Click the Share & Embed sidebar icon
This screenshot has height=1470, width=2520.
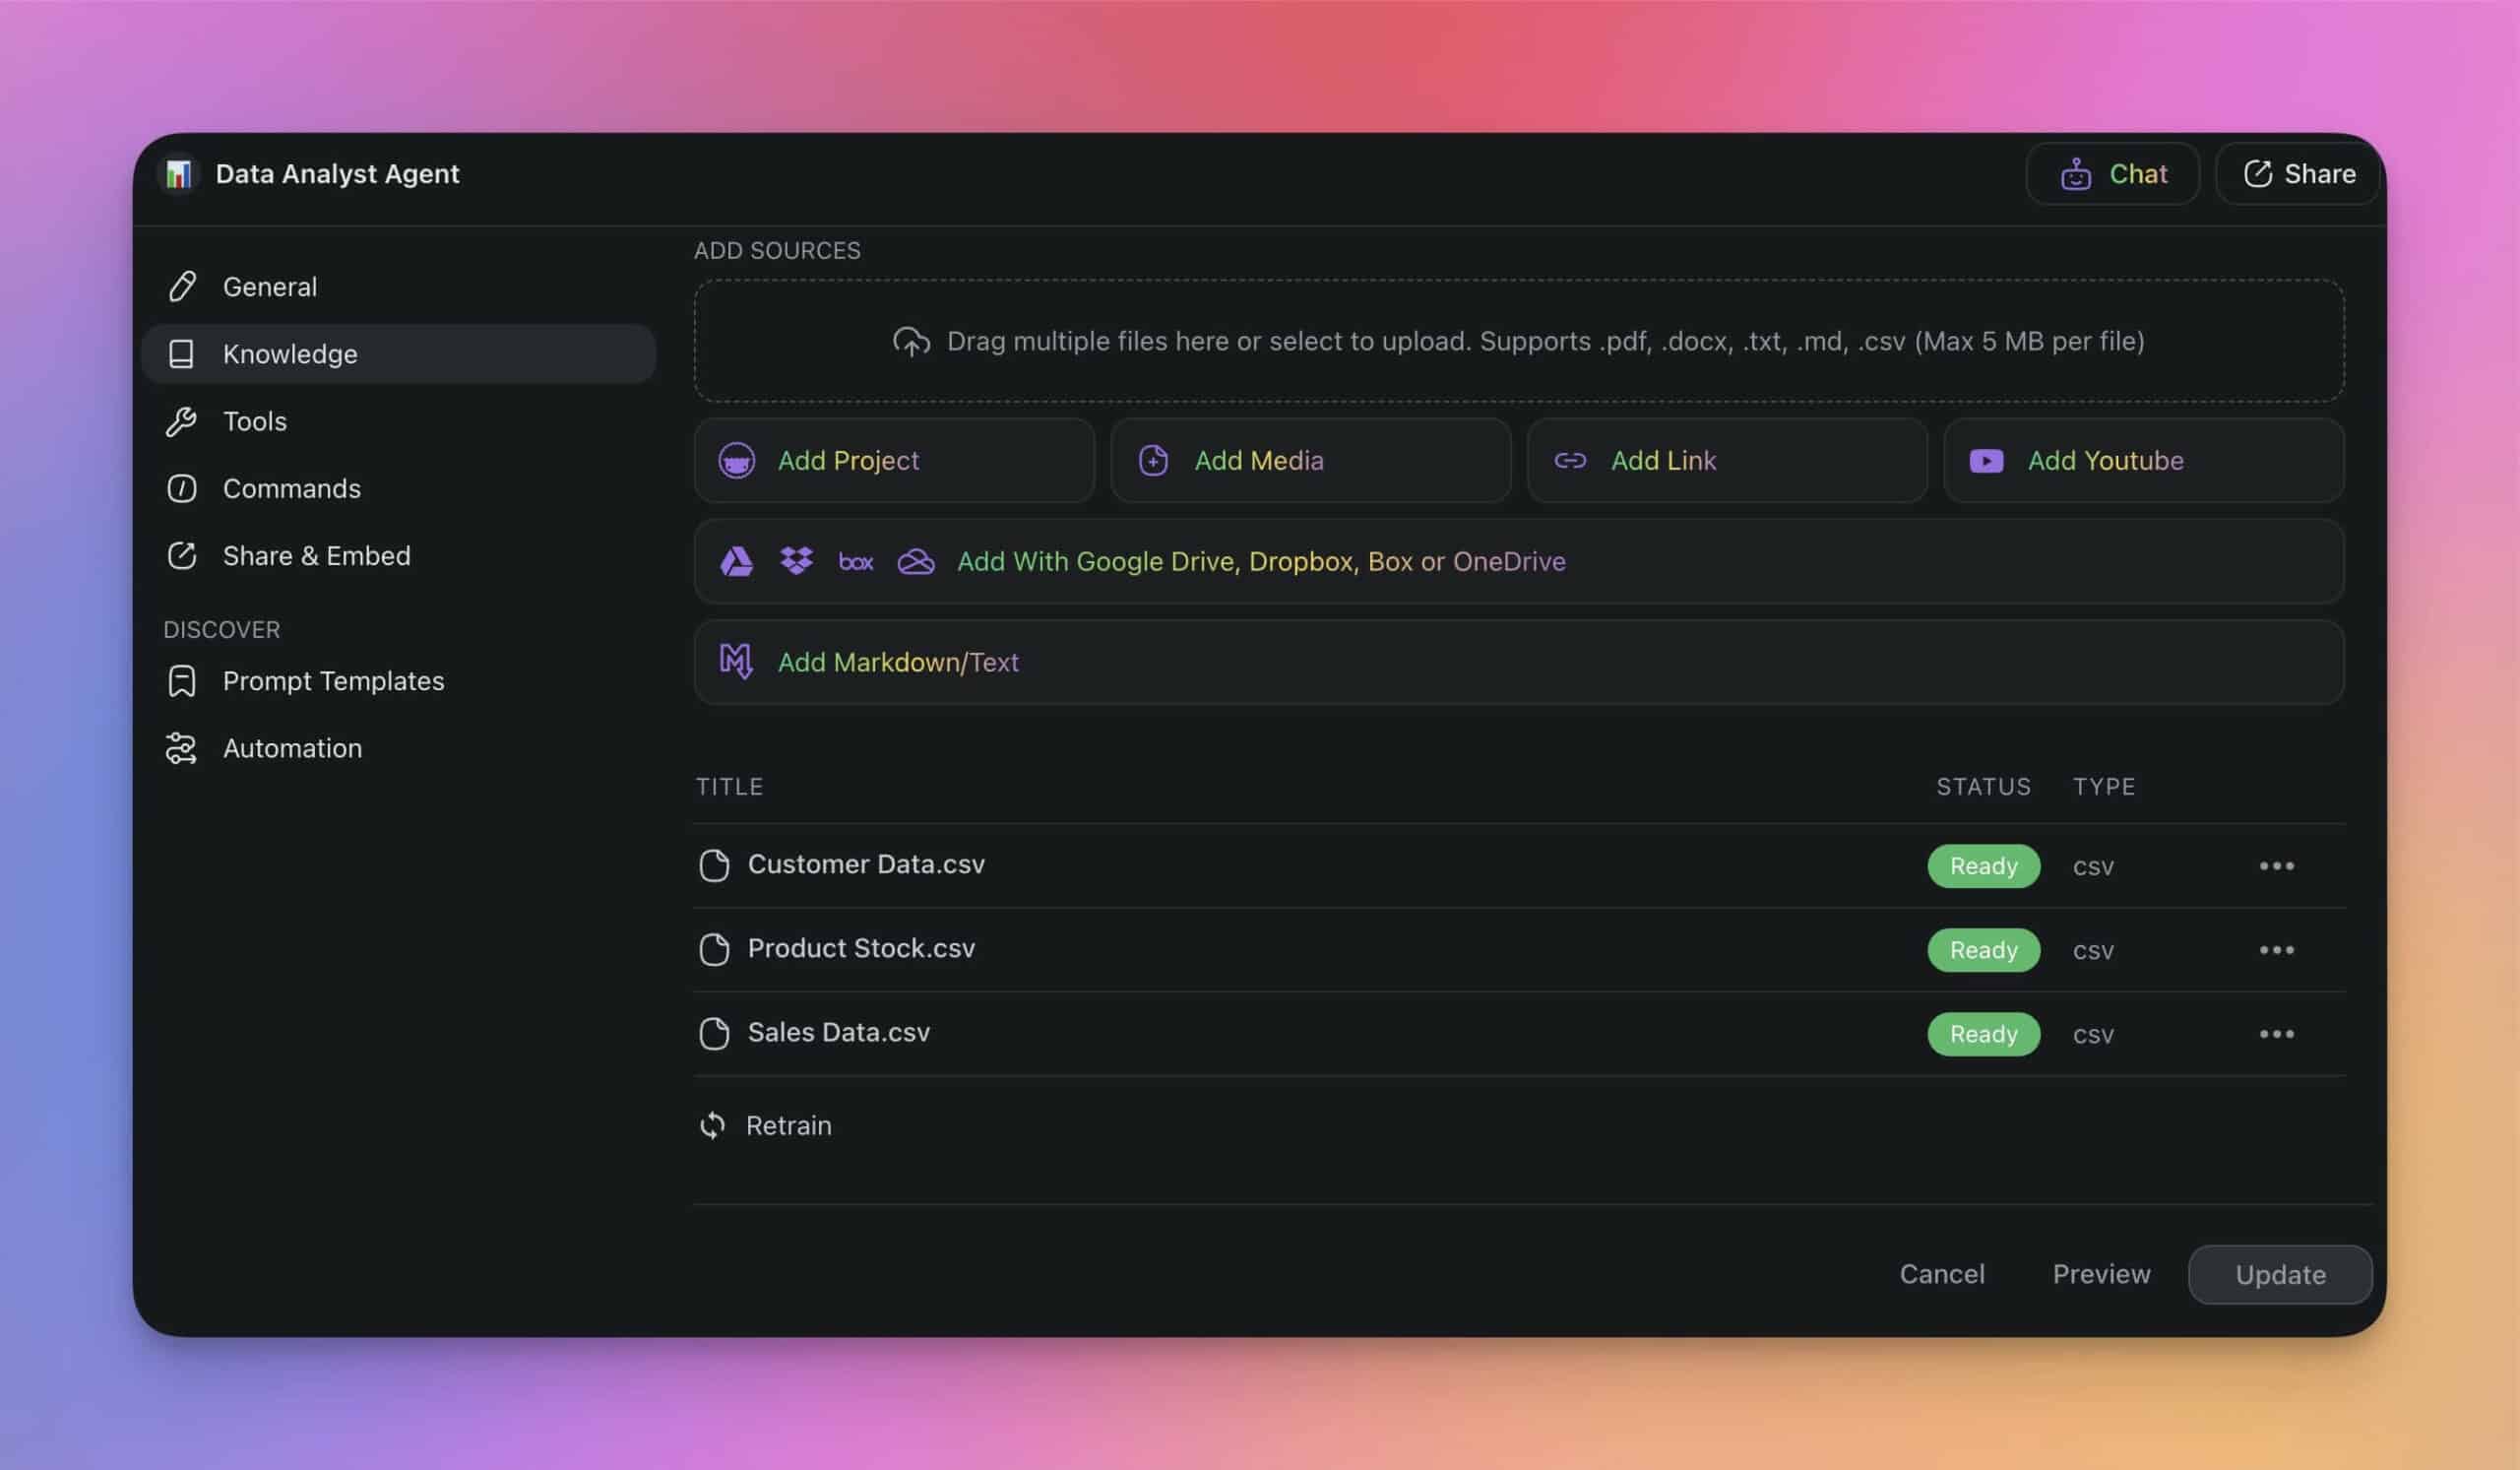coord(180,556)
